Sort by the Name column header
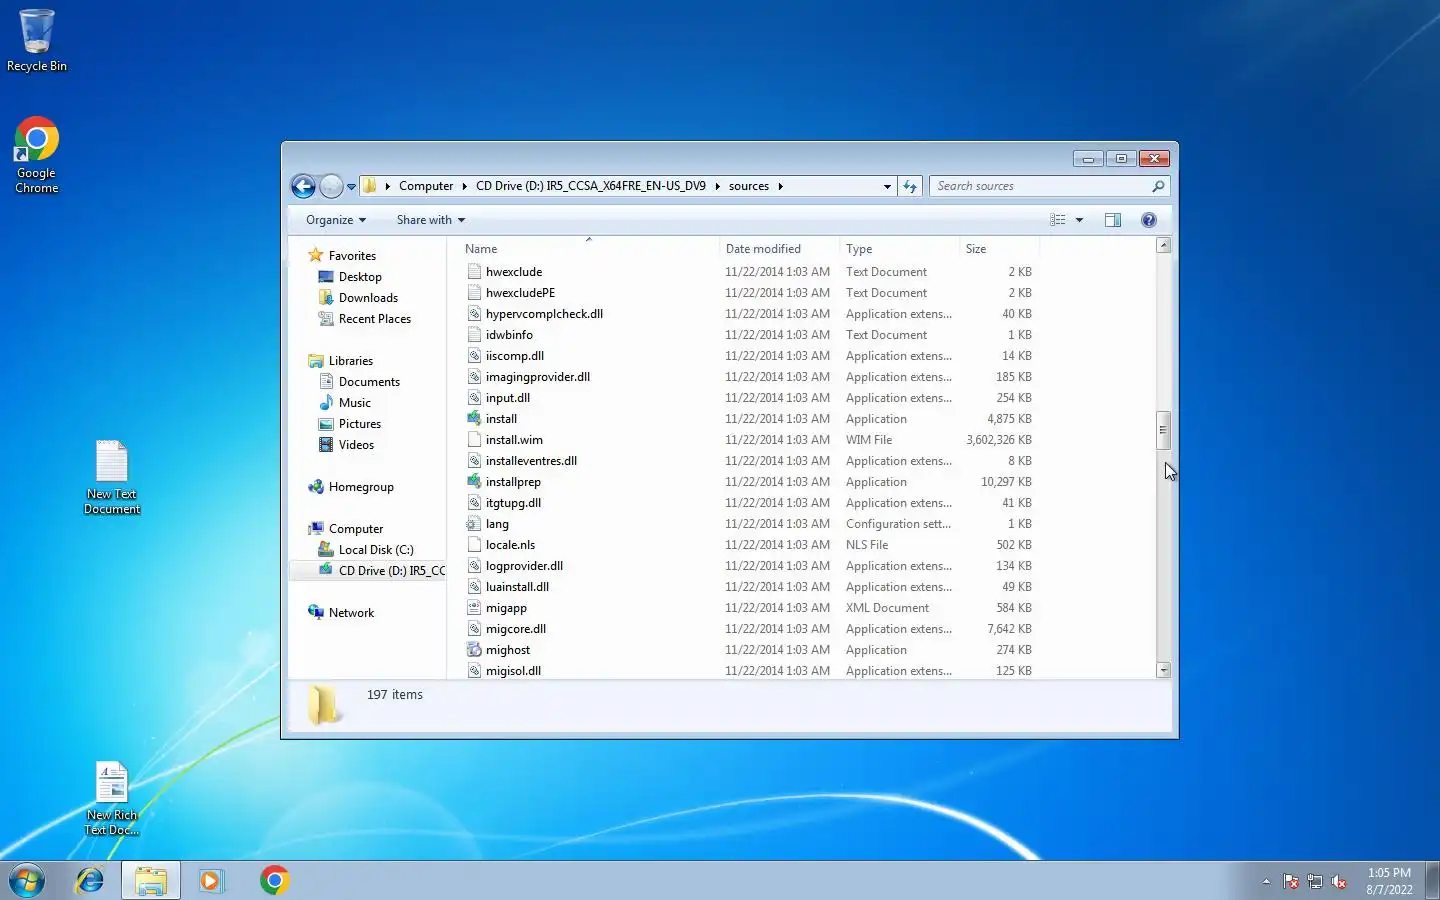The height and width of the screenshot is (900, 1440). click(x=588, y=249)
